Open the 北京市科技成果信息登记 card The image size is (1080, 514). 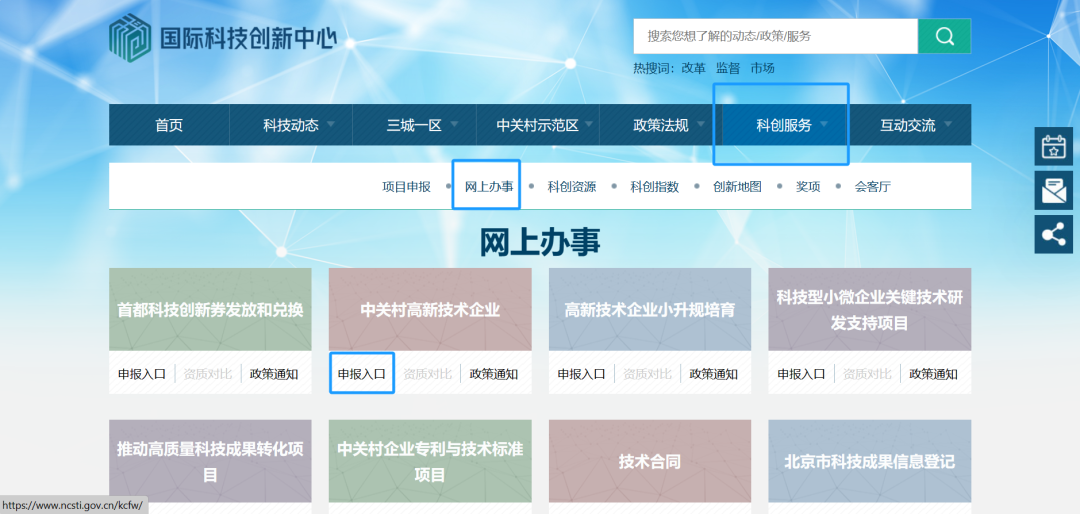(869, 461)
